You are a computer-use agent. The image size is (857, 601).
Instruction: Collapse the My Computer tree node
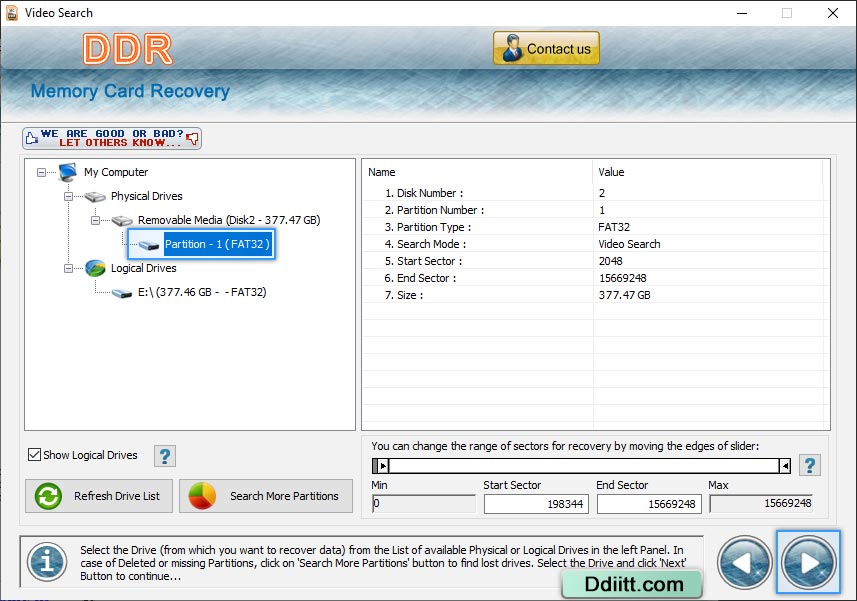tap(41, 172)
